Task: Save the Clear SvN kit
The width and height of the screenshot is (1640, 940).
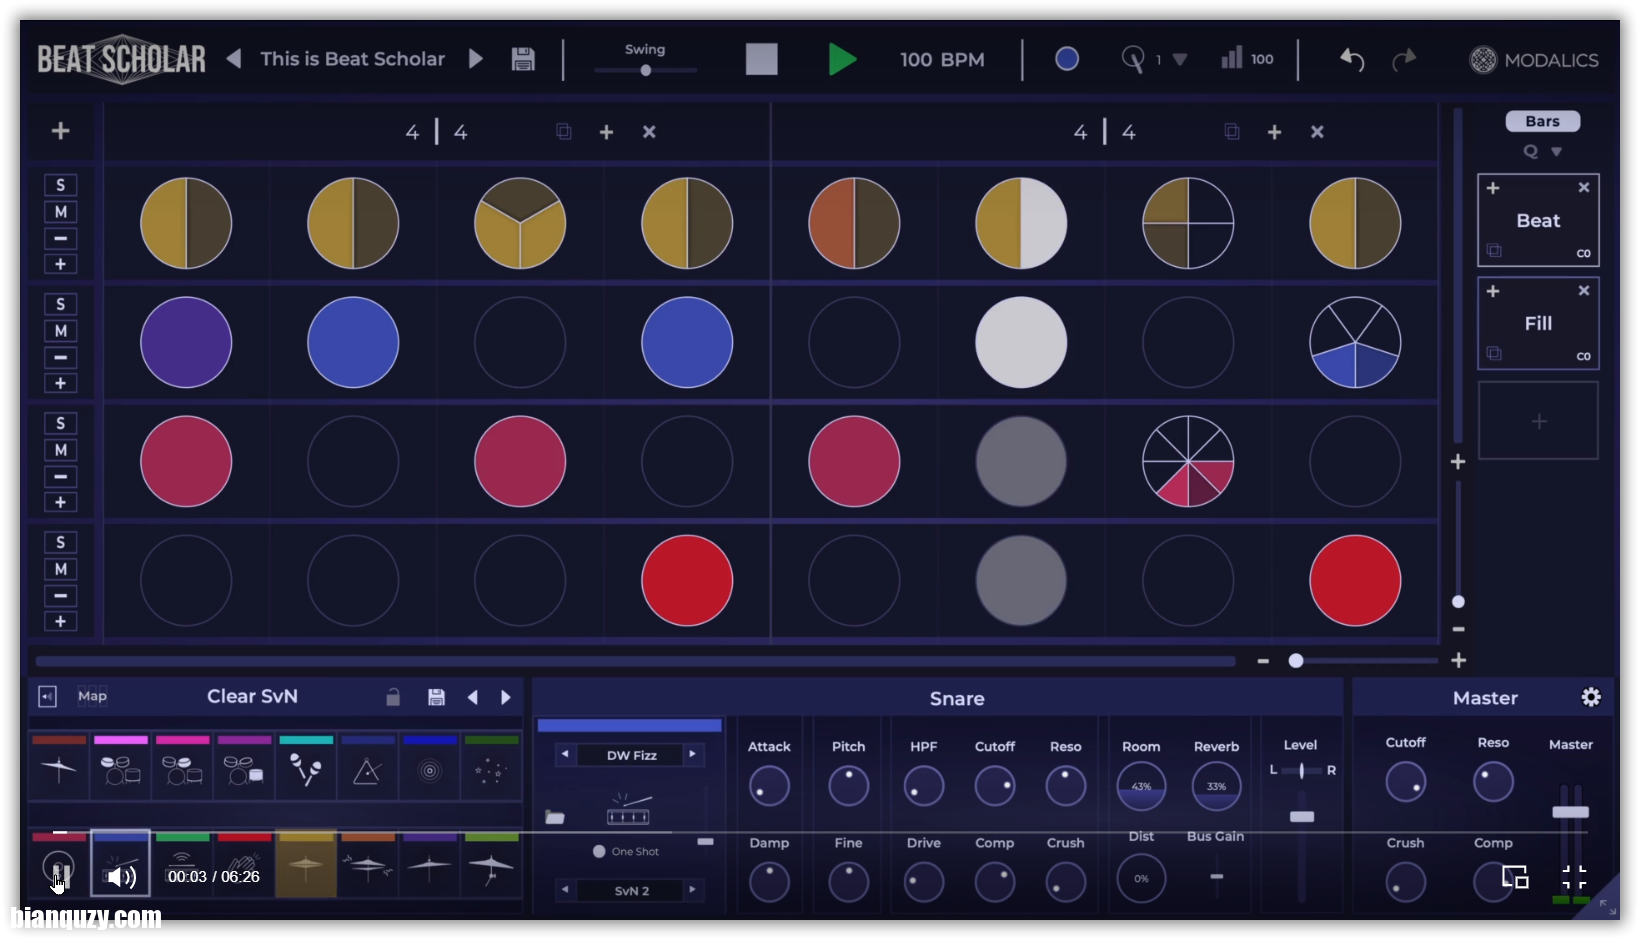Action: [x=436, y=697]
